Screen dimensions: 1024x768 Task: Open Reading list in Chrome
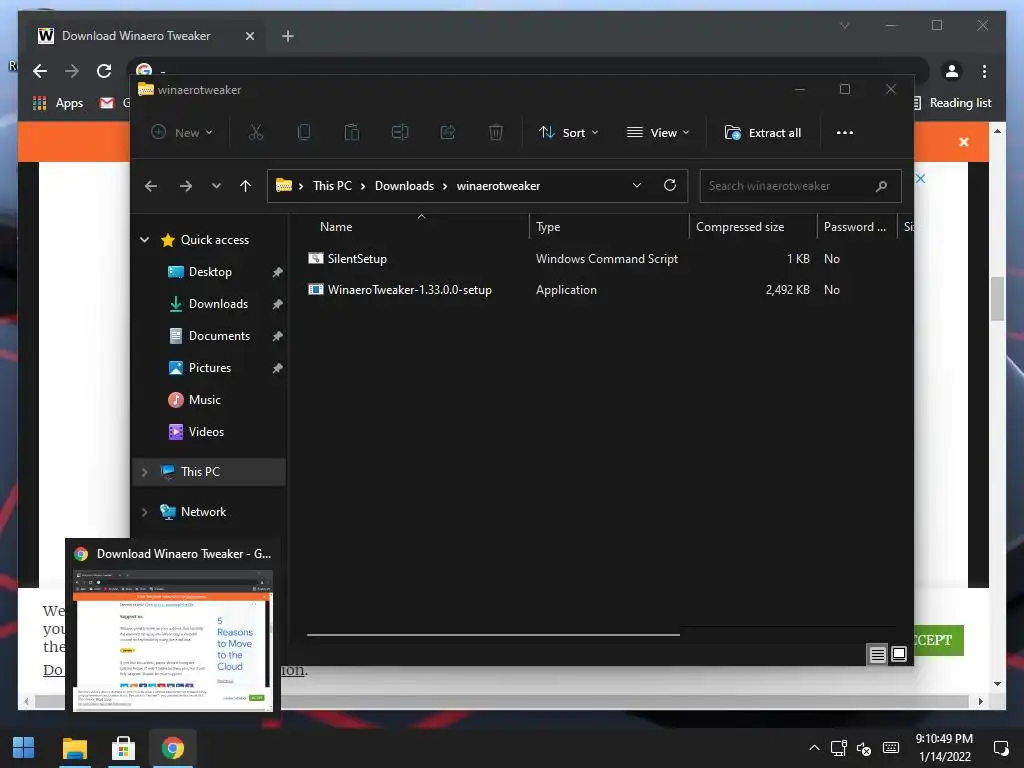click(x=952, y=103)
